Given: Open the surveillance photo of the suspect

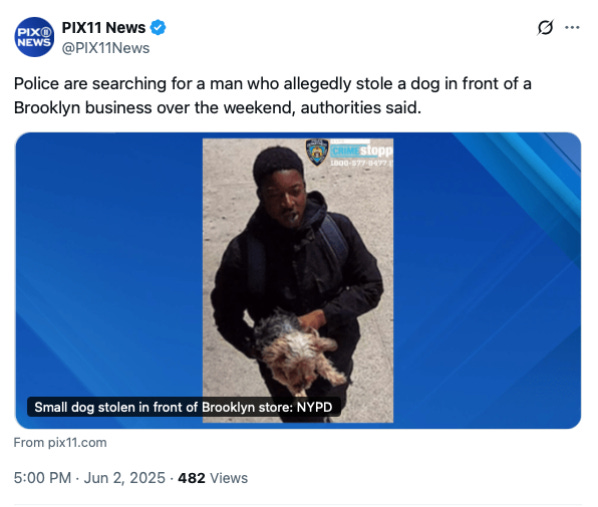Looking at the screenshot, I should click(298, 280).
